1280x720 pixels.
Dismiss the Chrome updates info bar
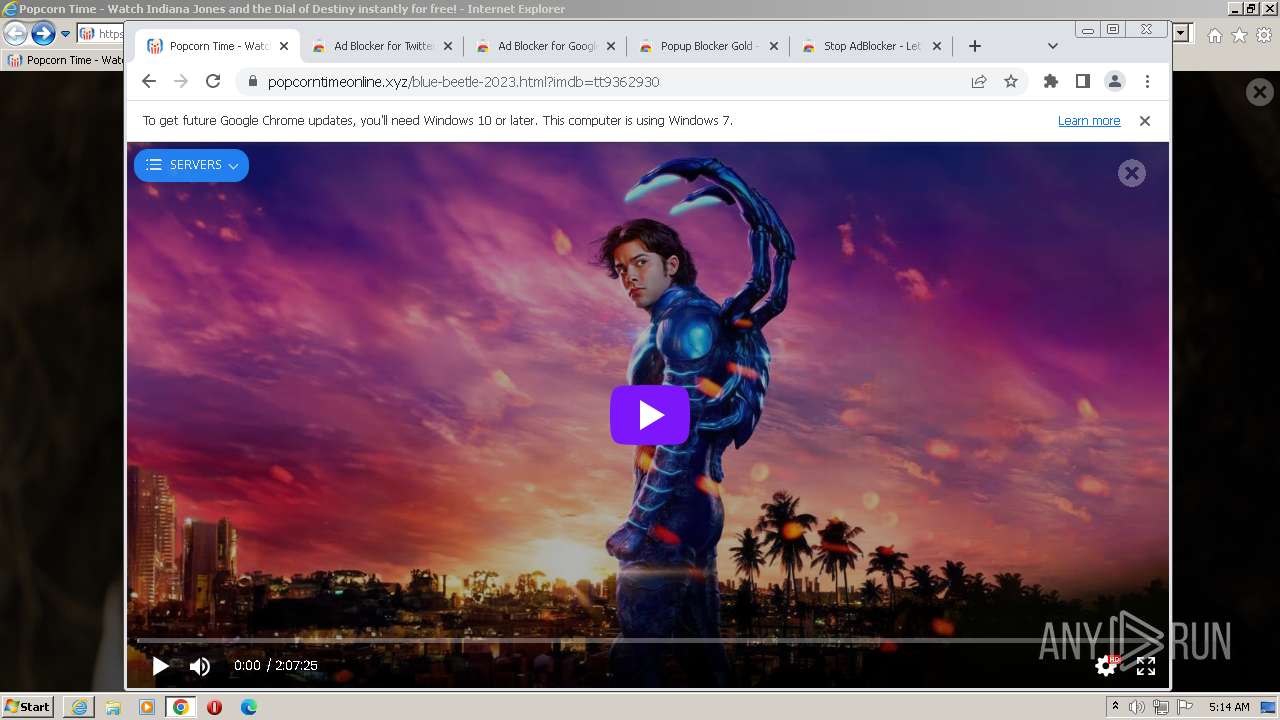point(1145,120)
